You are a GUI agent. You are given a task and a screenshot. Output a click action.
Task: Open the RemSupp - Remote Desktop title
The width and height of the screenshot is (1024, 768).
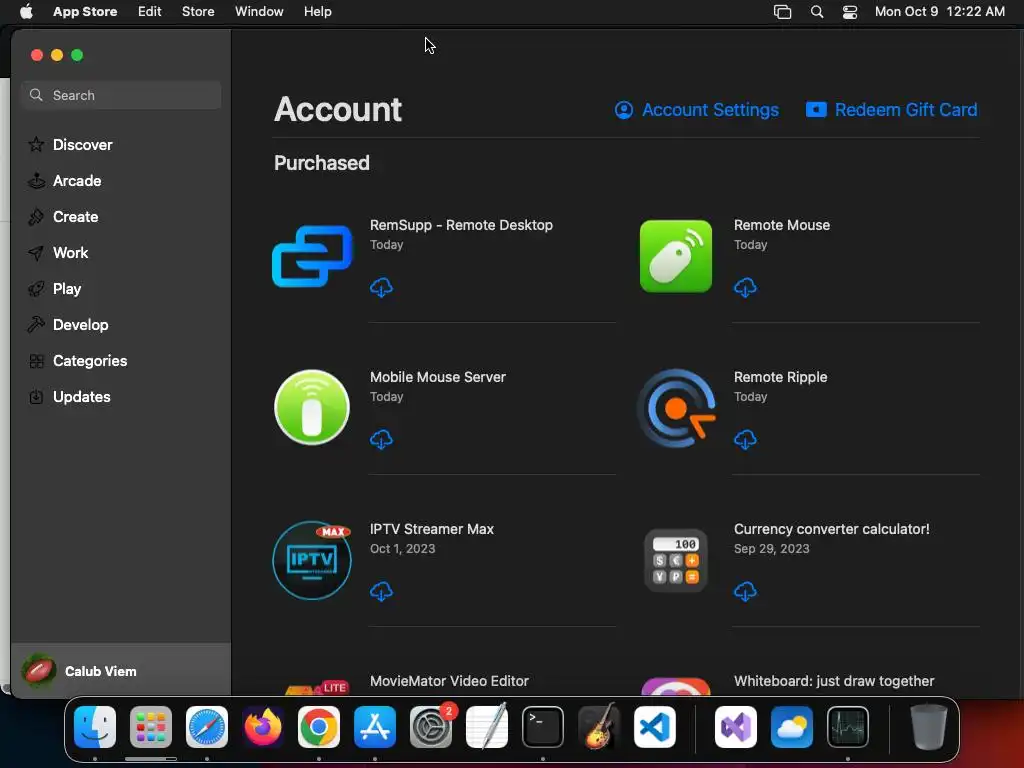461,225
